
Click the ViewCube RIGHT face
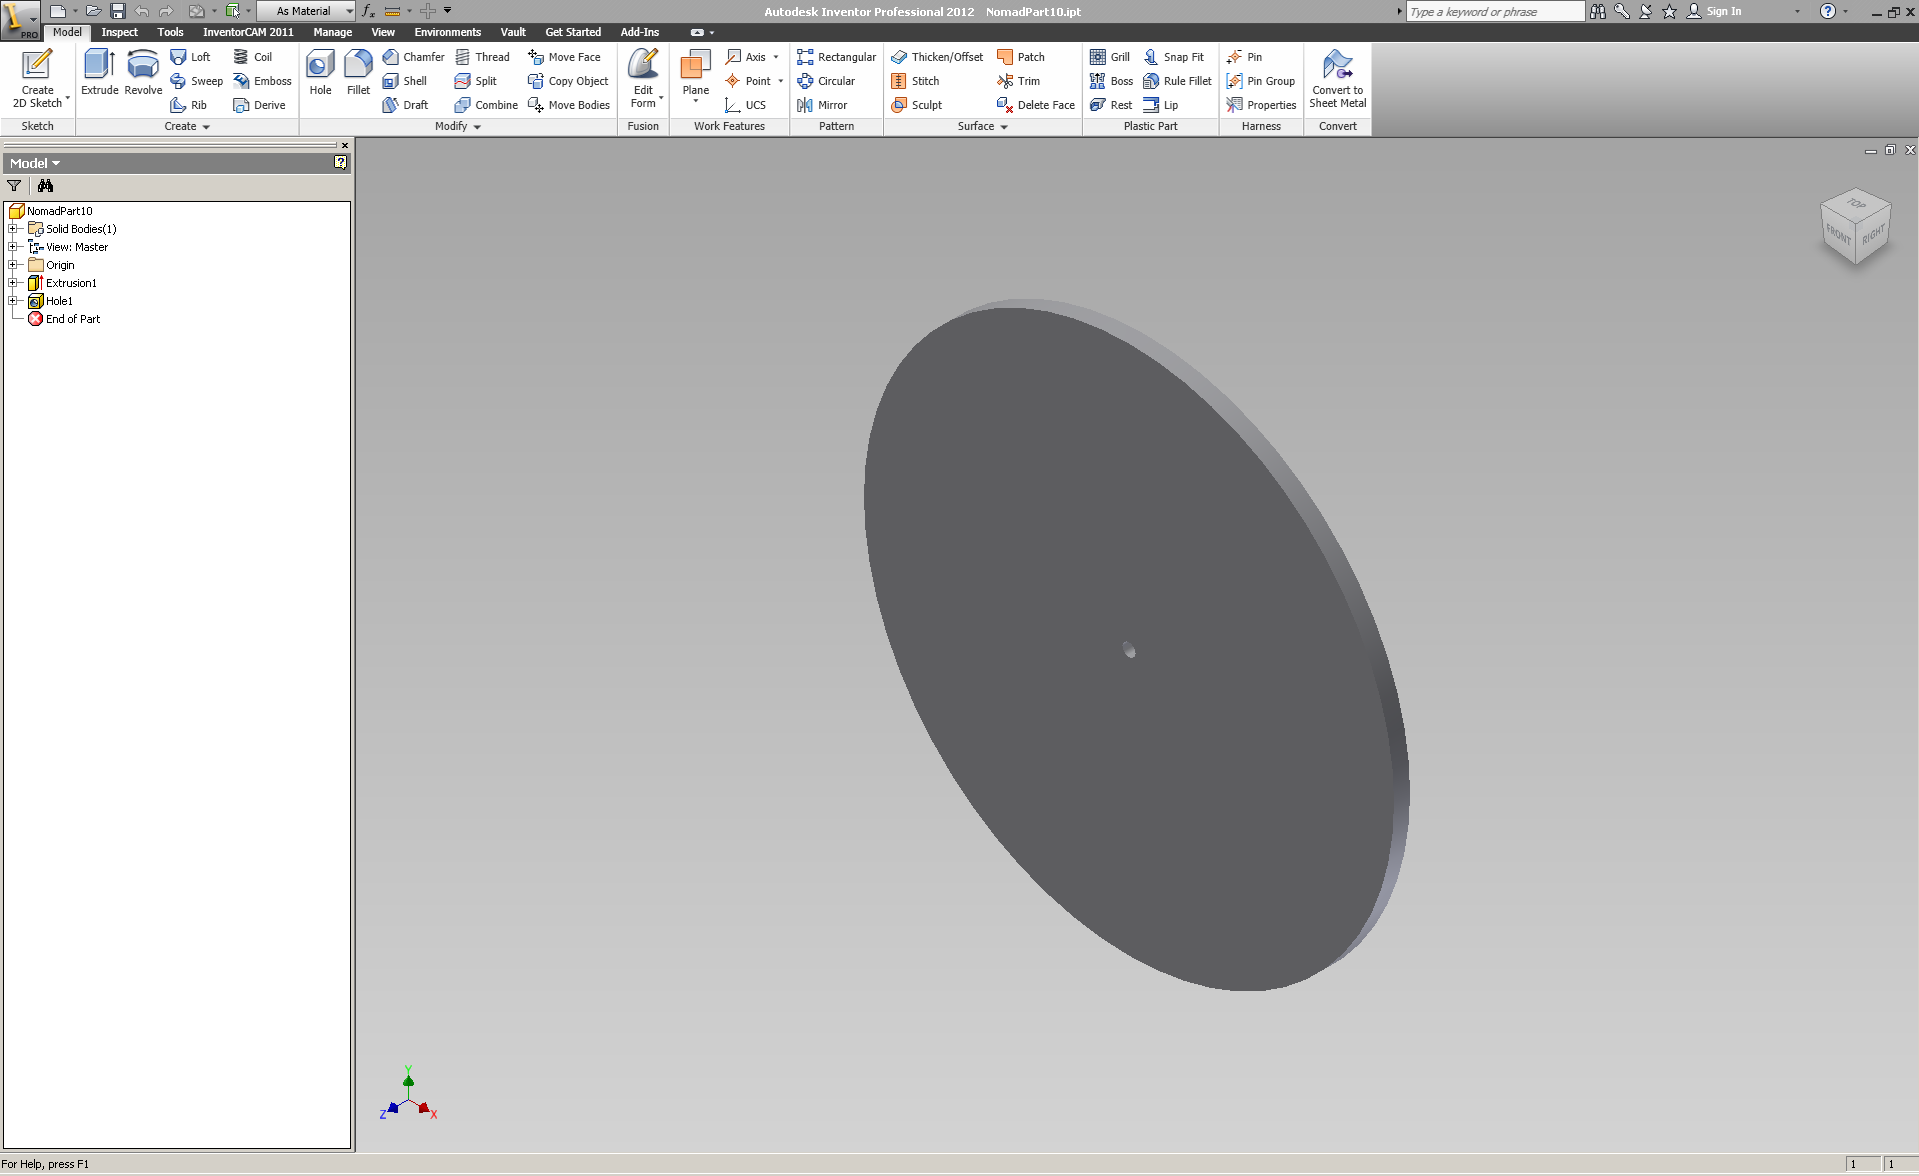click(1873, 235)
